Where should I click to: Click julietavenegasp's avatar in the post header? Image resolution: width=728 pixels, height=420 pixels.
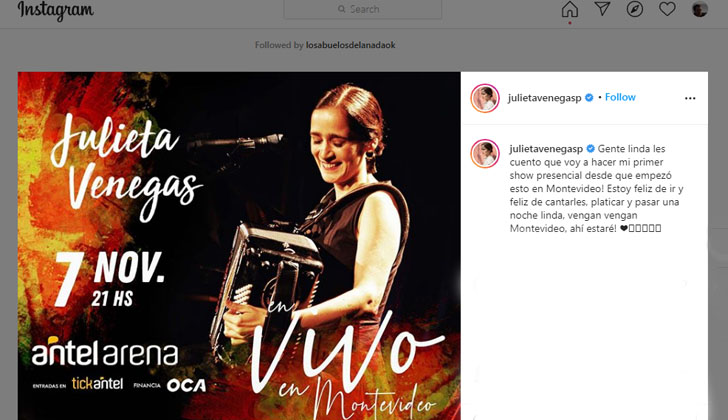click(x=485, y=98)
